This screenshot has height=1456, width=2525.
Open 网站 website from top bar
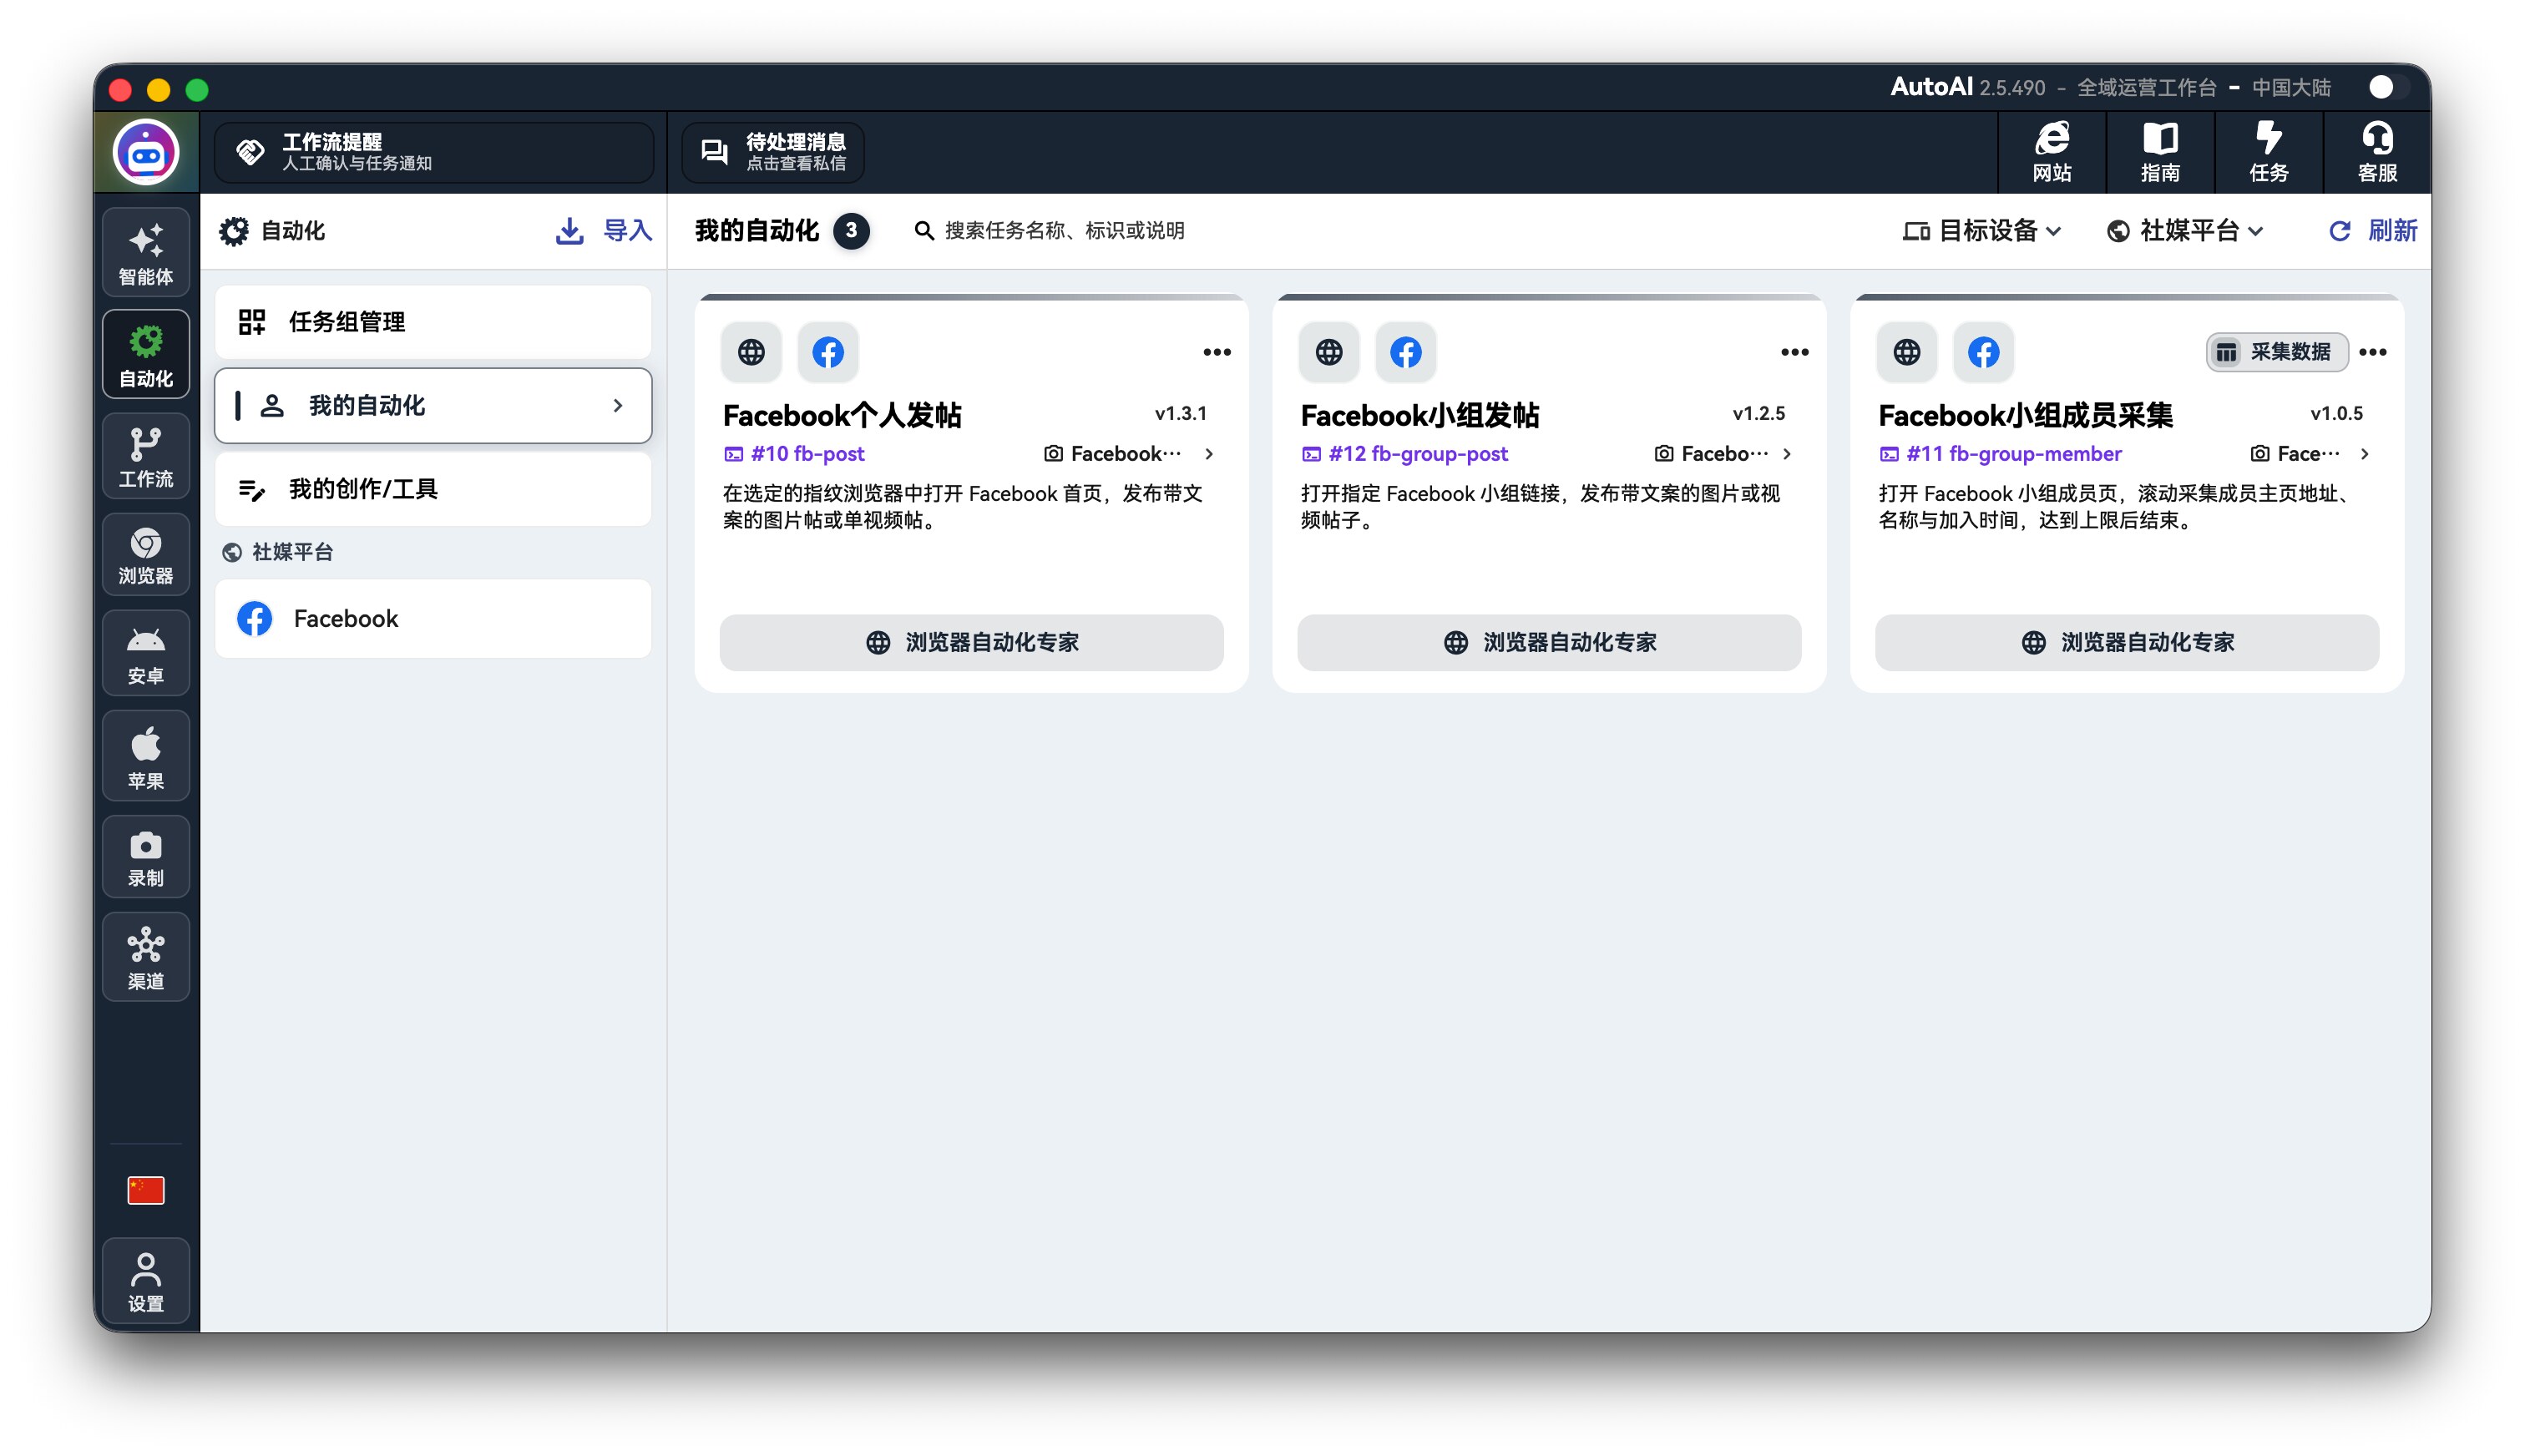tap(2051, 152)
